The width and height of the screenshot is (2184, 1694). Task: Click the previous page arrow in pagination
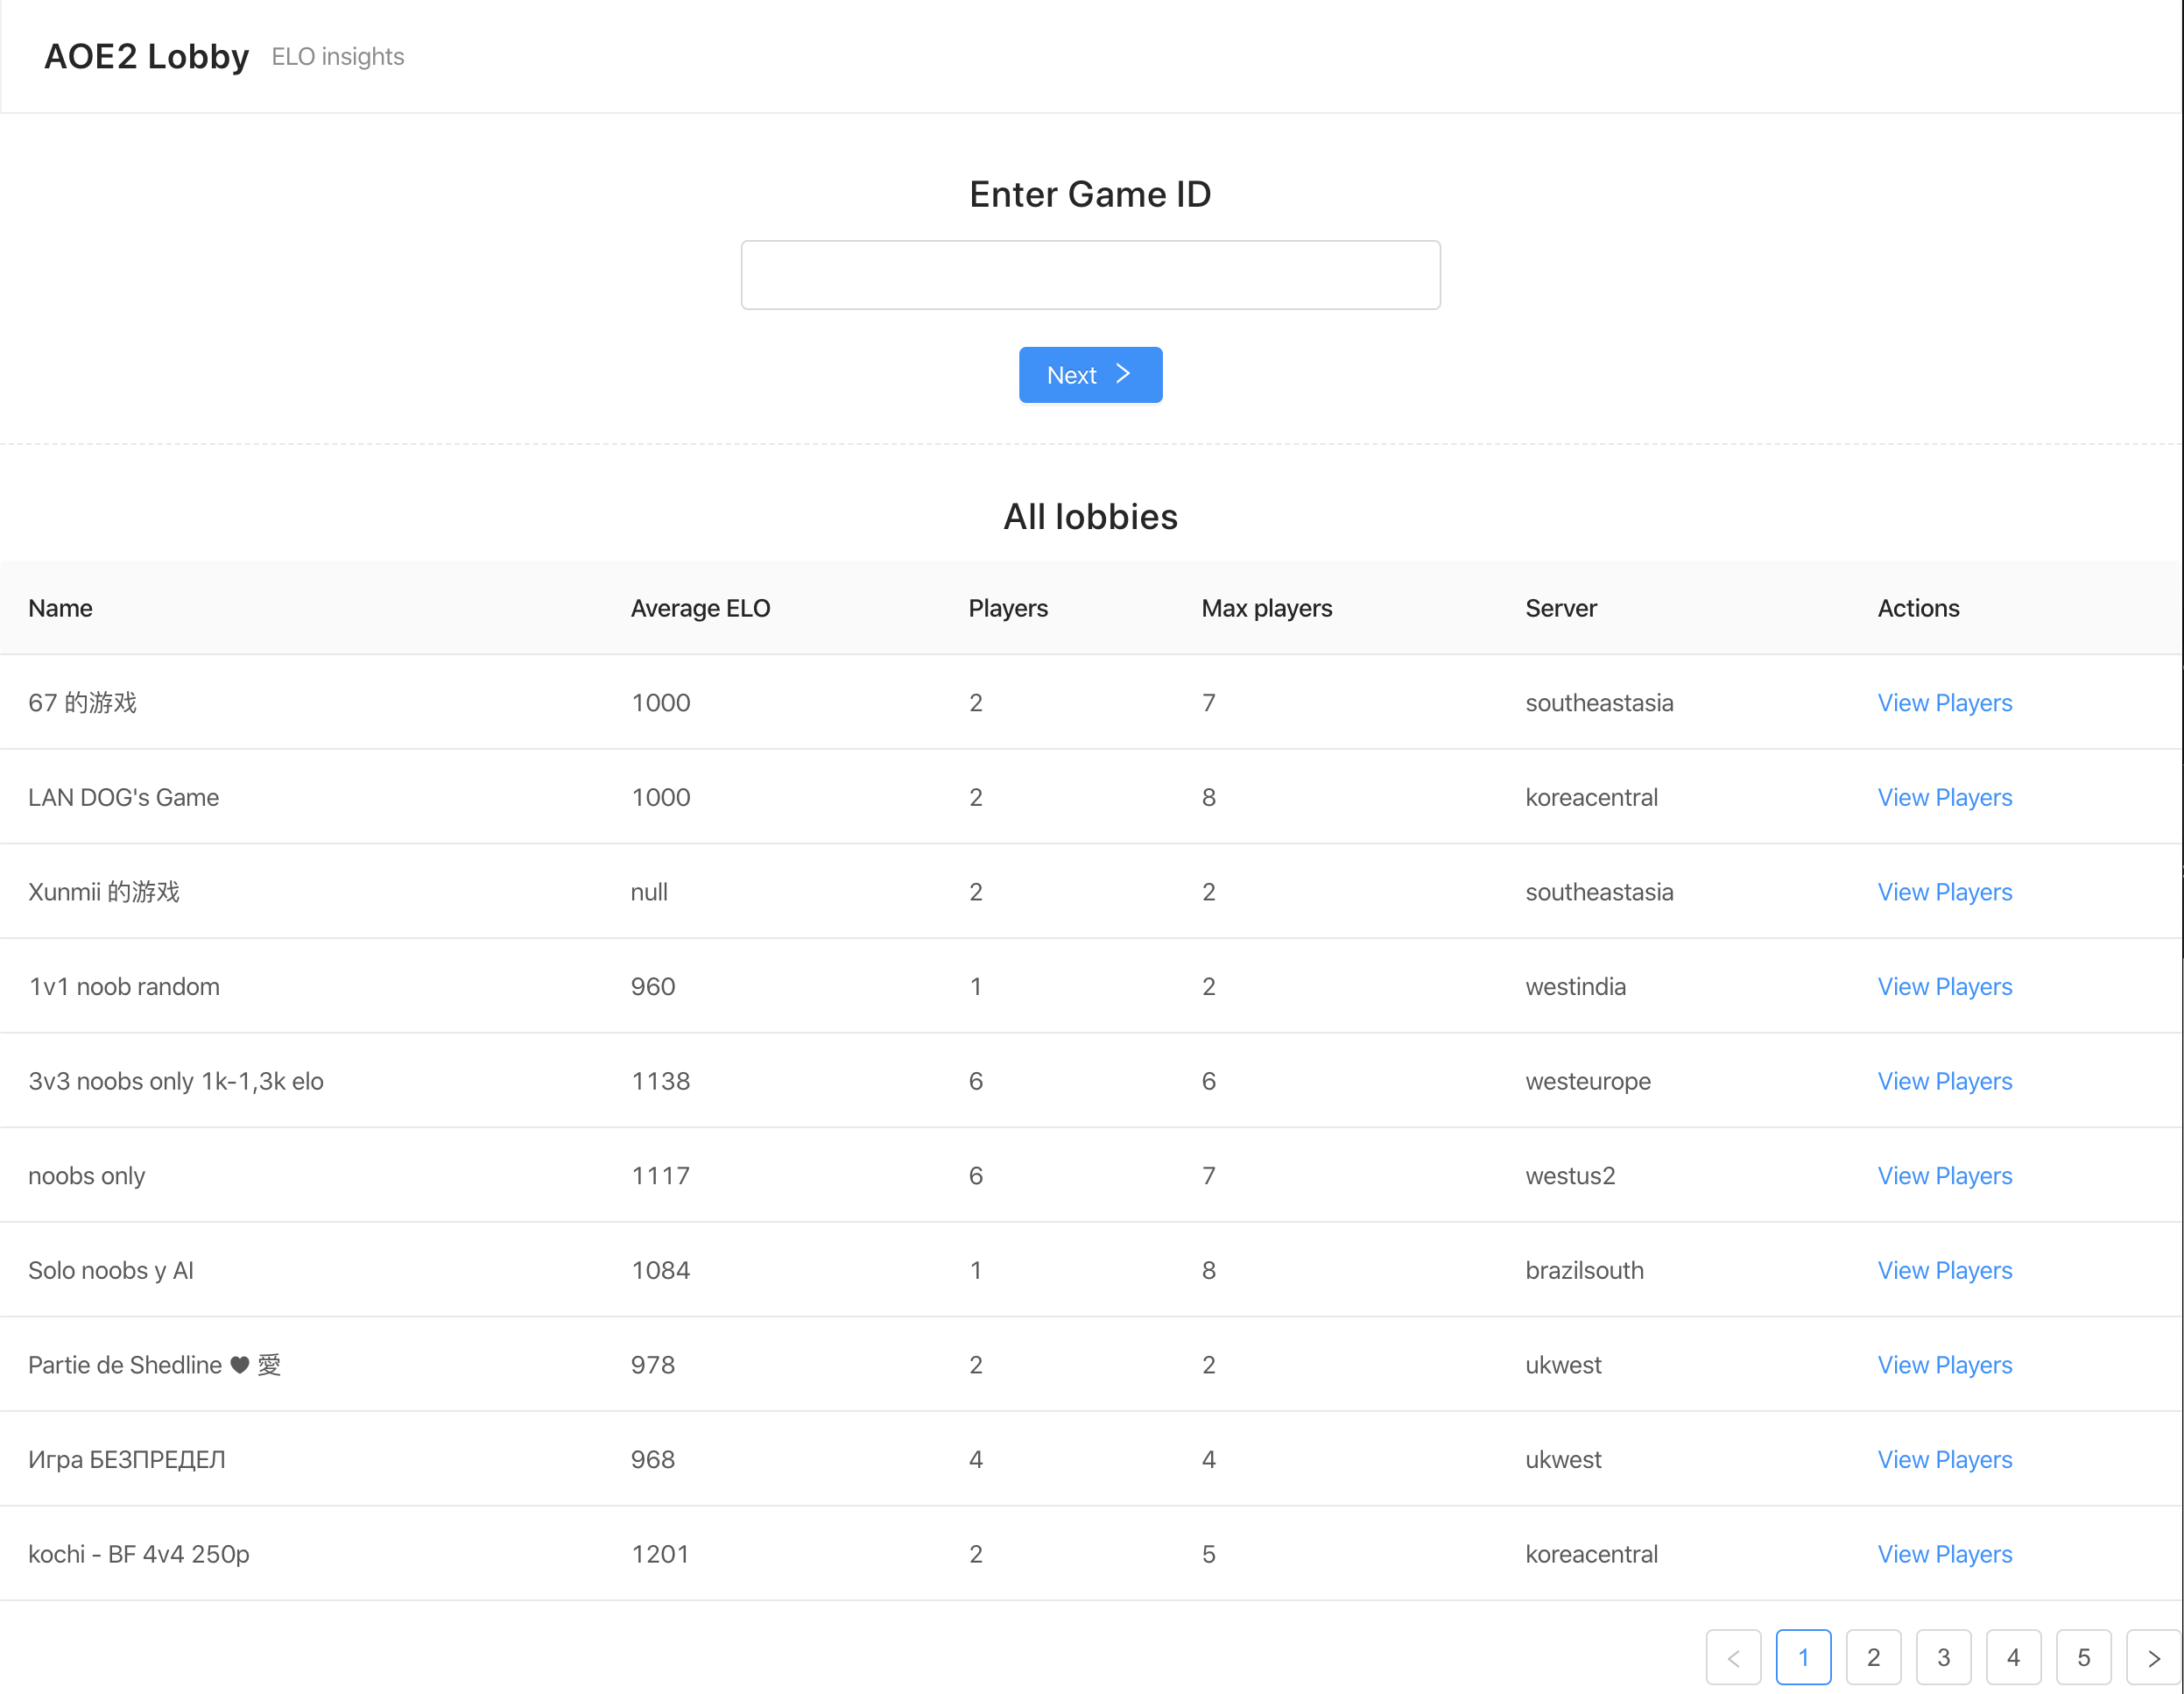tap(1733, 1658)
